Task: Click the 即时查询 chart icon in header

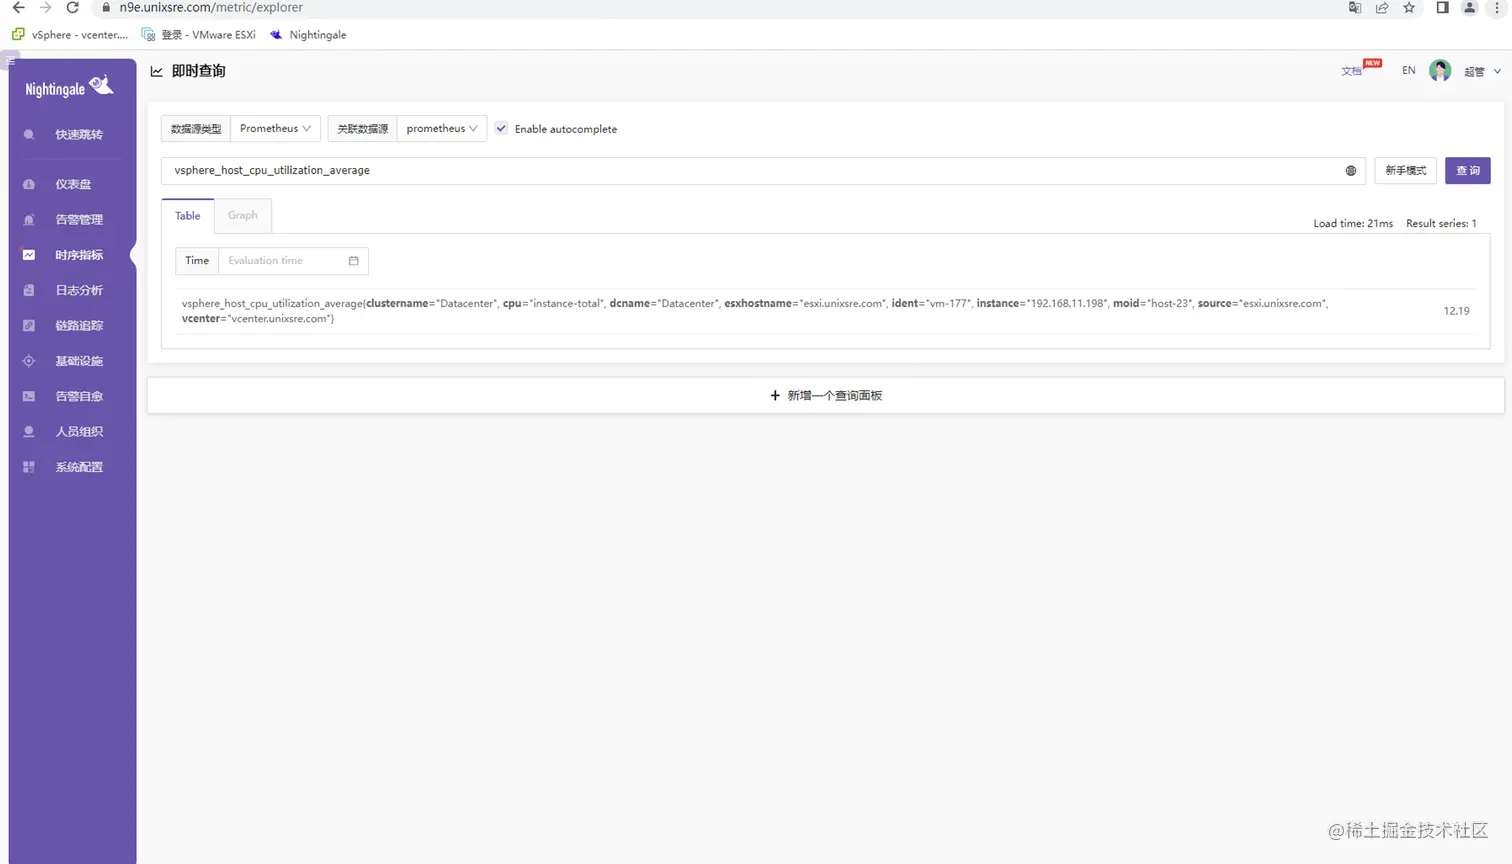Action: 157,71
